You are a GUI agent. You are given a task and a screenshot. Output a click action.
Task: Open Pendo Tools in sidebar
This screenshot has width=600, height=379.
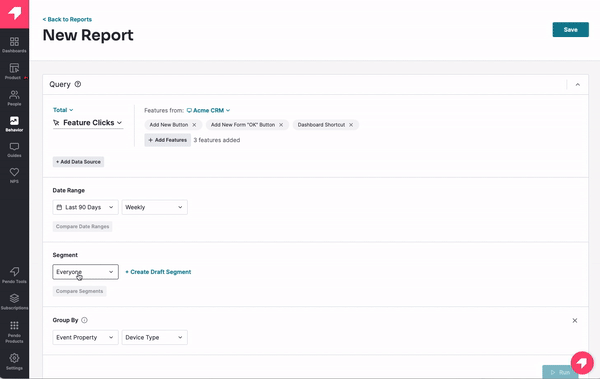point(14,275)
